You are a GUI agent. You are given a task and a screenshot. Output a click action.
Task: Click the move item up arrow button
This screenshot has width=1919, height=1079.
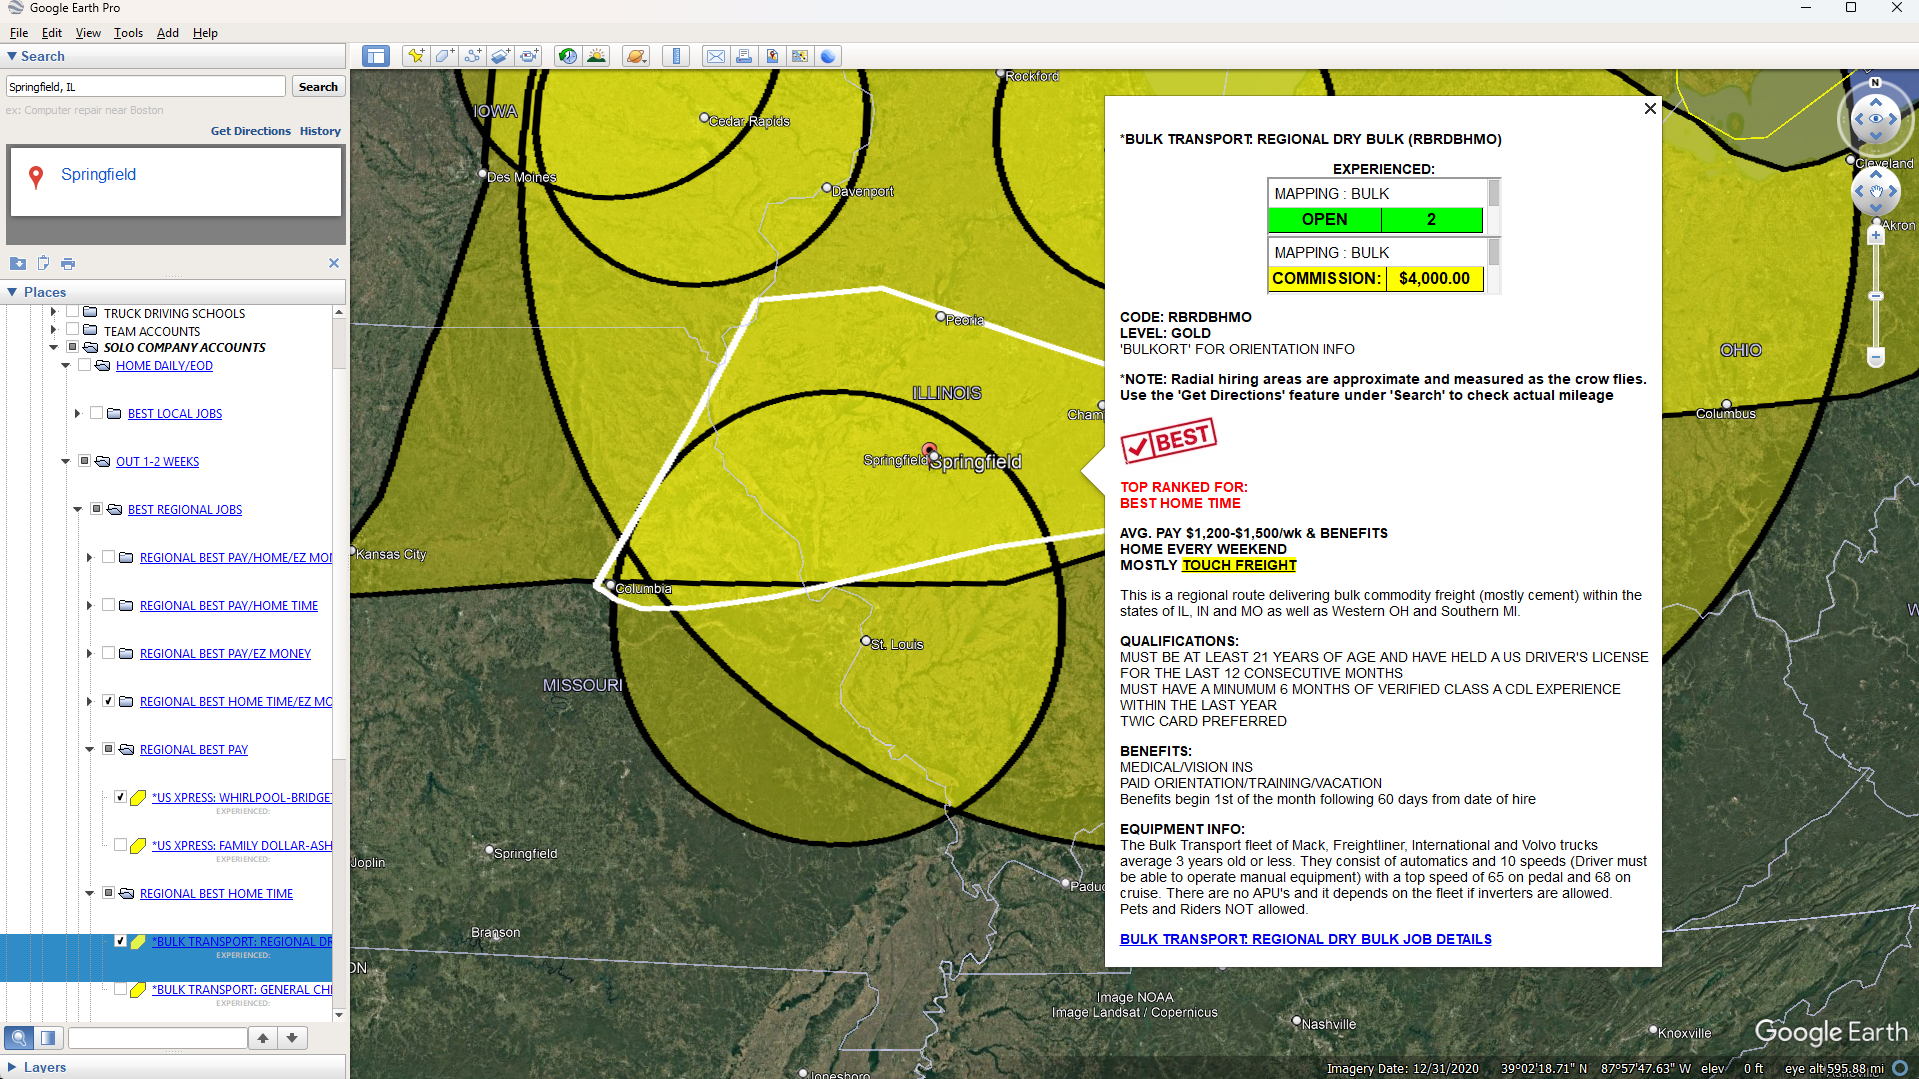[263, 1037]
